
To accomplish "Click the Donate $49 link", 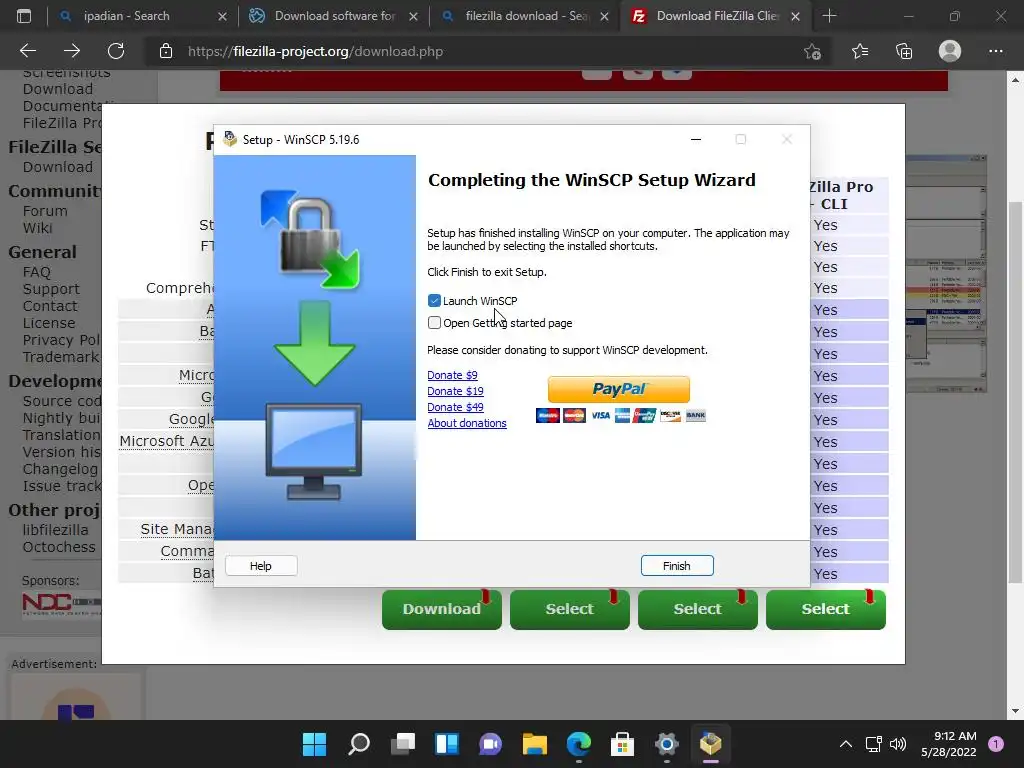I will tap(455, 407).
